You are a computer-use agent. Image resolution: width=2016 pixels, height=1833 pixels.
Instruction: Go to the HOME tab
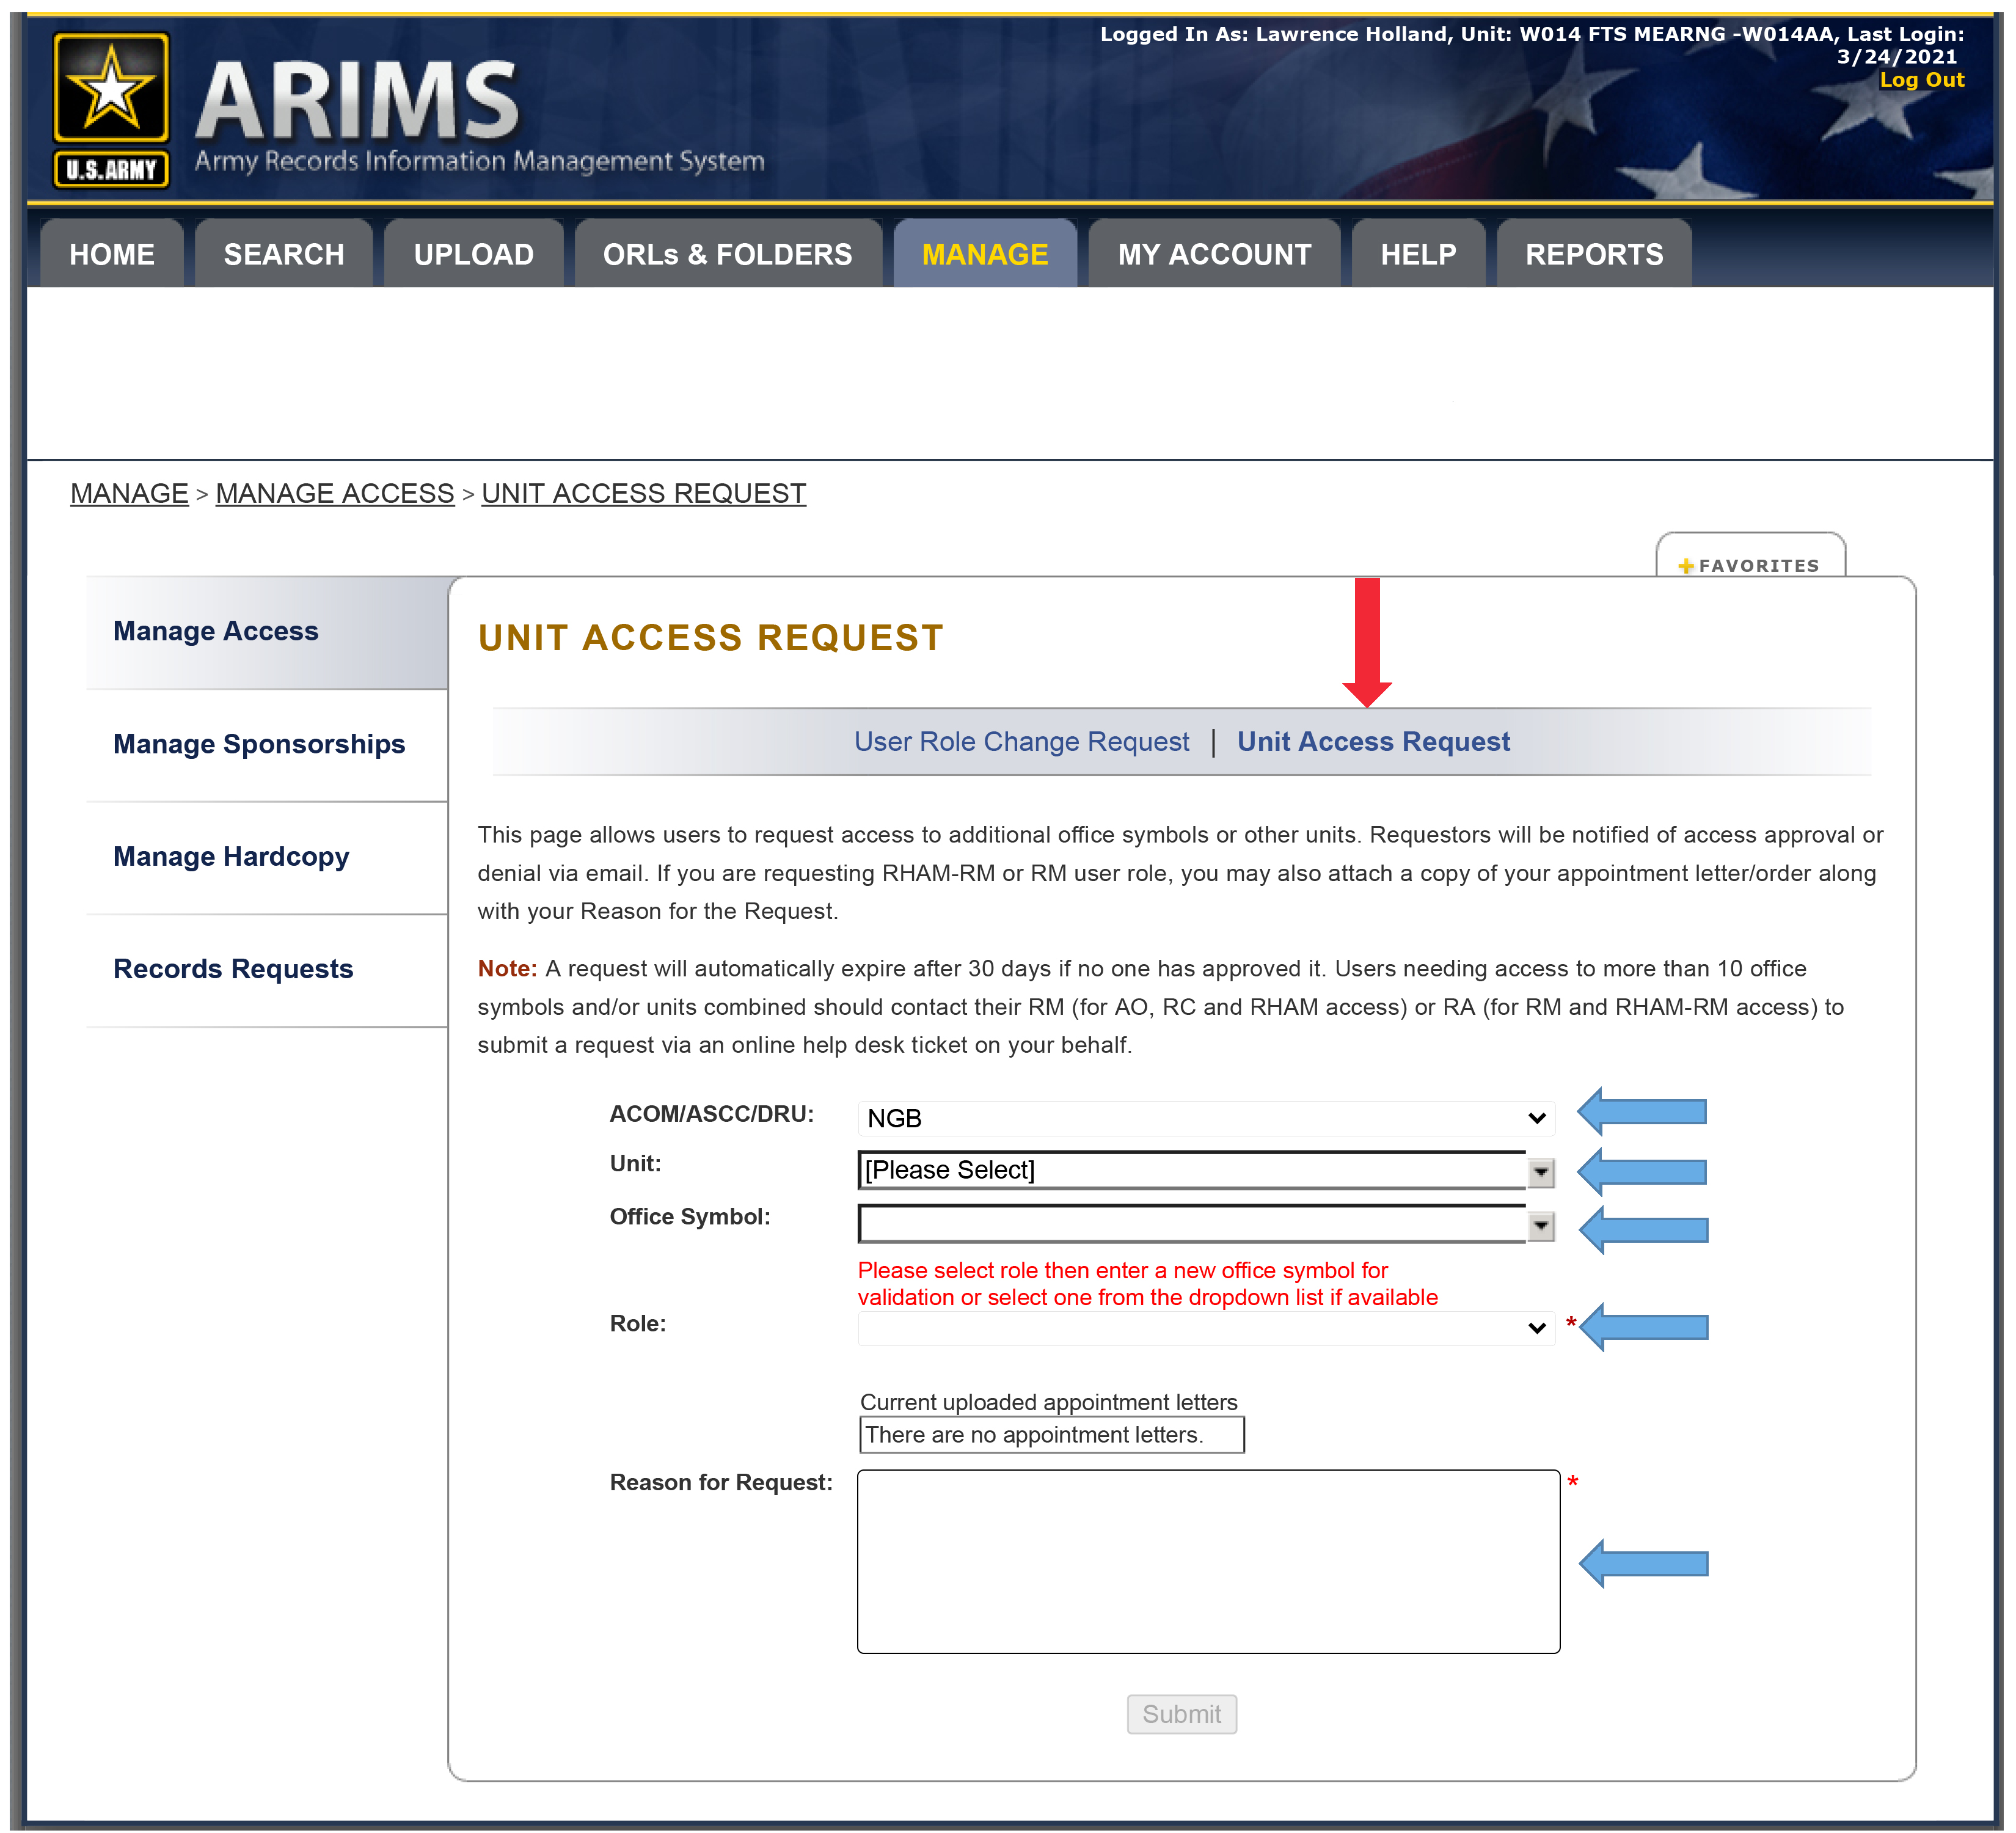112,254
